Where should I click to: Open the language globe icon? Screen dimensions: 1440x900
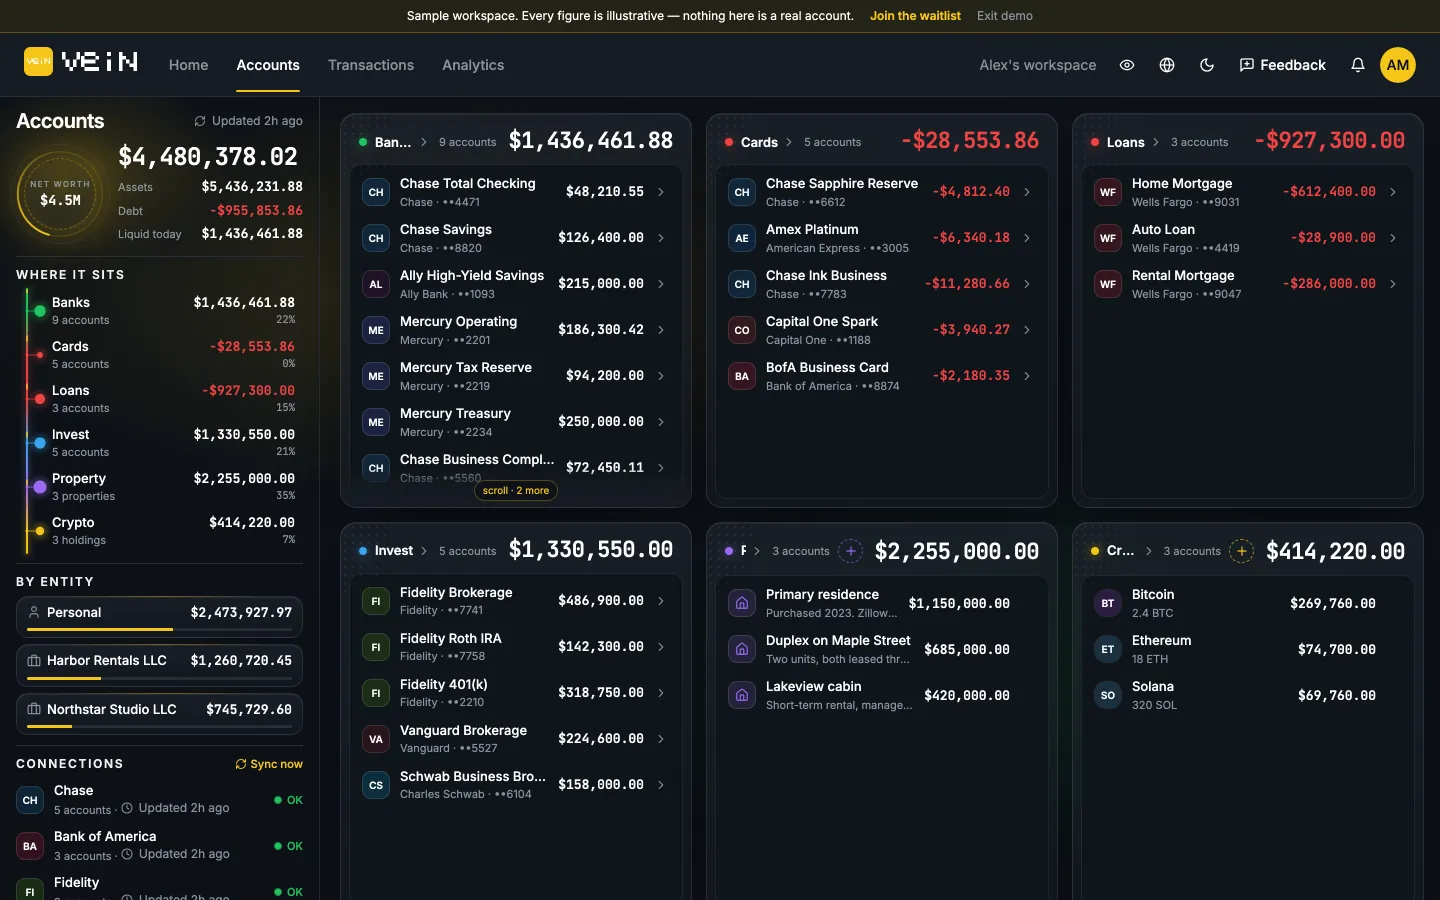[1167, 65]
